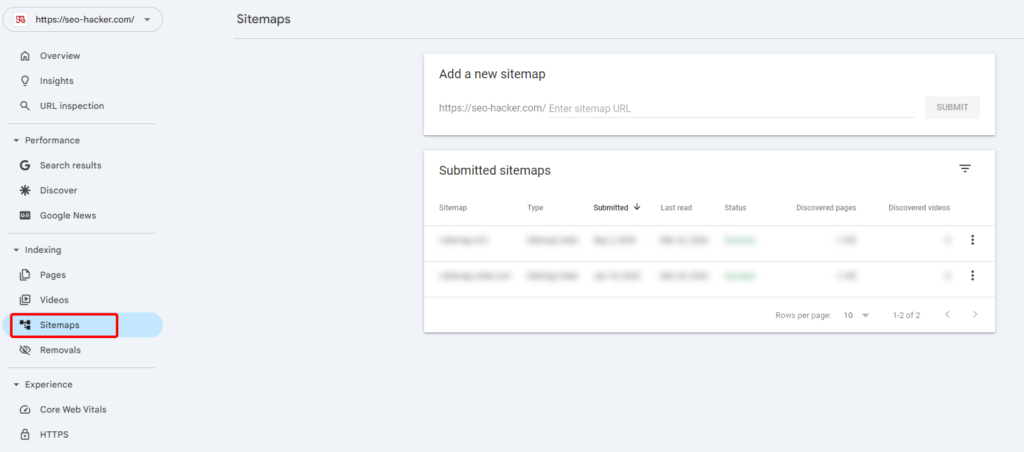Change Rows per page dropdown value
The width and height of the screenshot is (1024, 452).
pos(856,315)
